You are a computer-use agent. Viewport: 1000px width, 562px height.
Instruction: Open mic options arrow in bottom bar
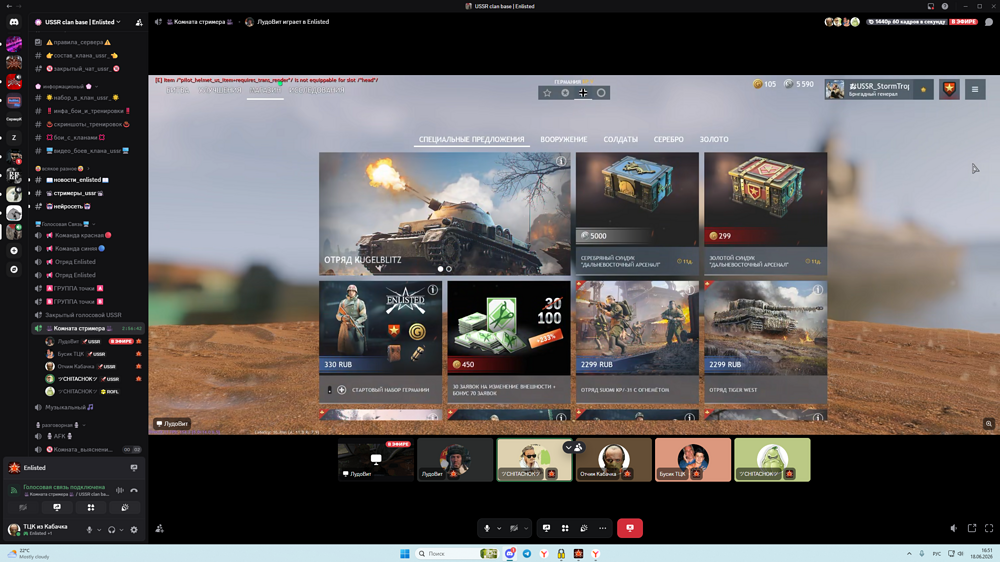pos(499,528)
